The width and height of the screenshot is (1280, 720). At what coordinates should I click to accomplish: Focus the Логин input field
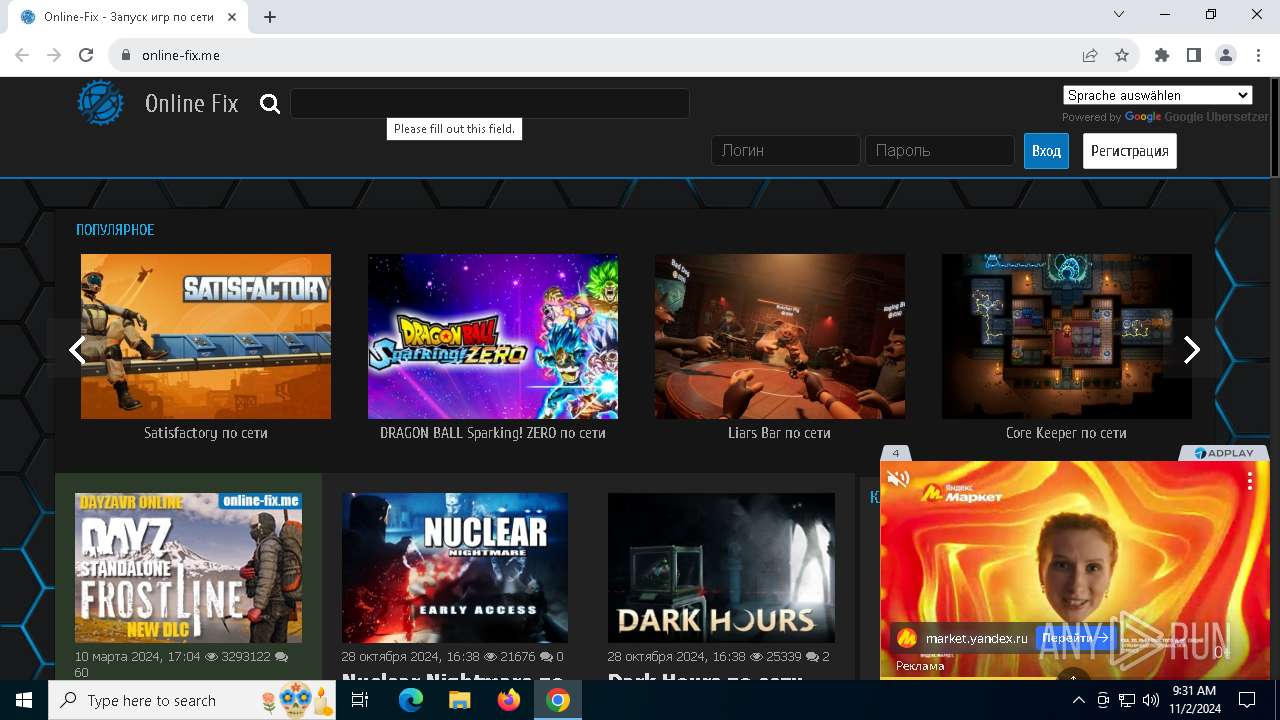click(785, 151)
